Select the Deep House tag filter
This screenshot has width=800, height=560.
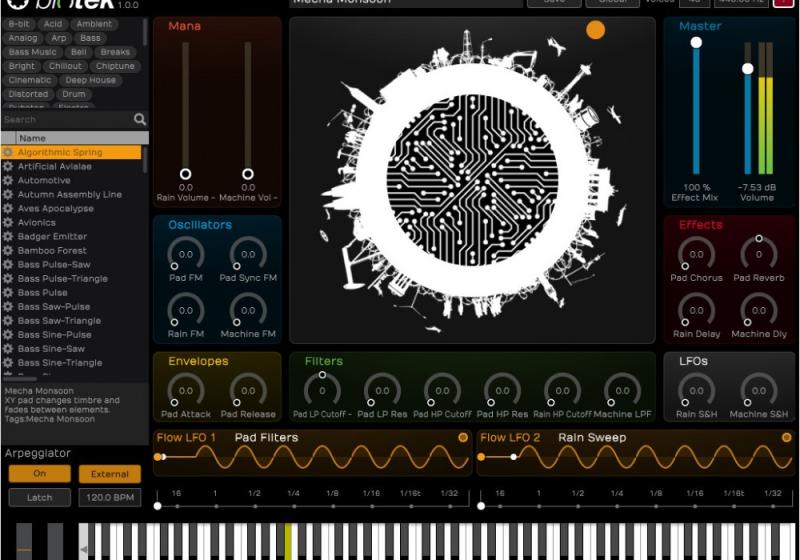click(x=90, y=80)
